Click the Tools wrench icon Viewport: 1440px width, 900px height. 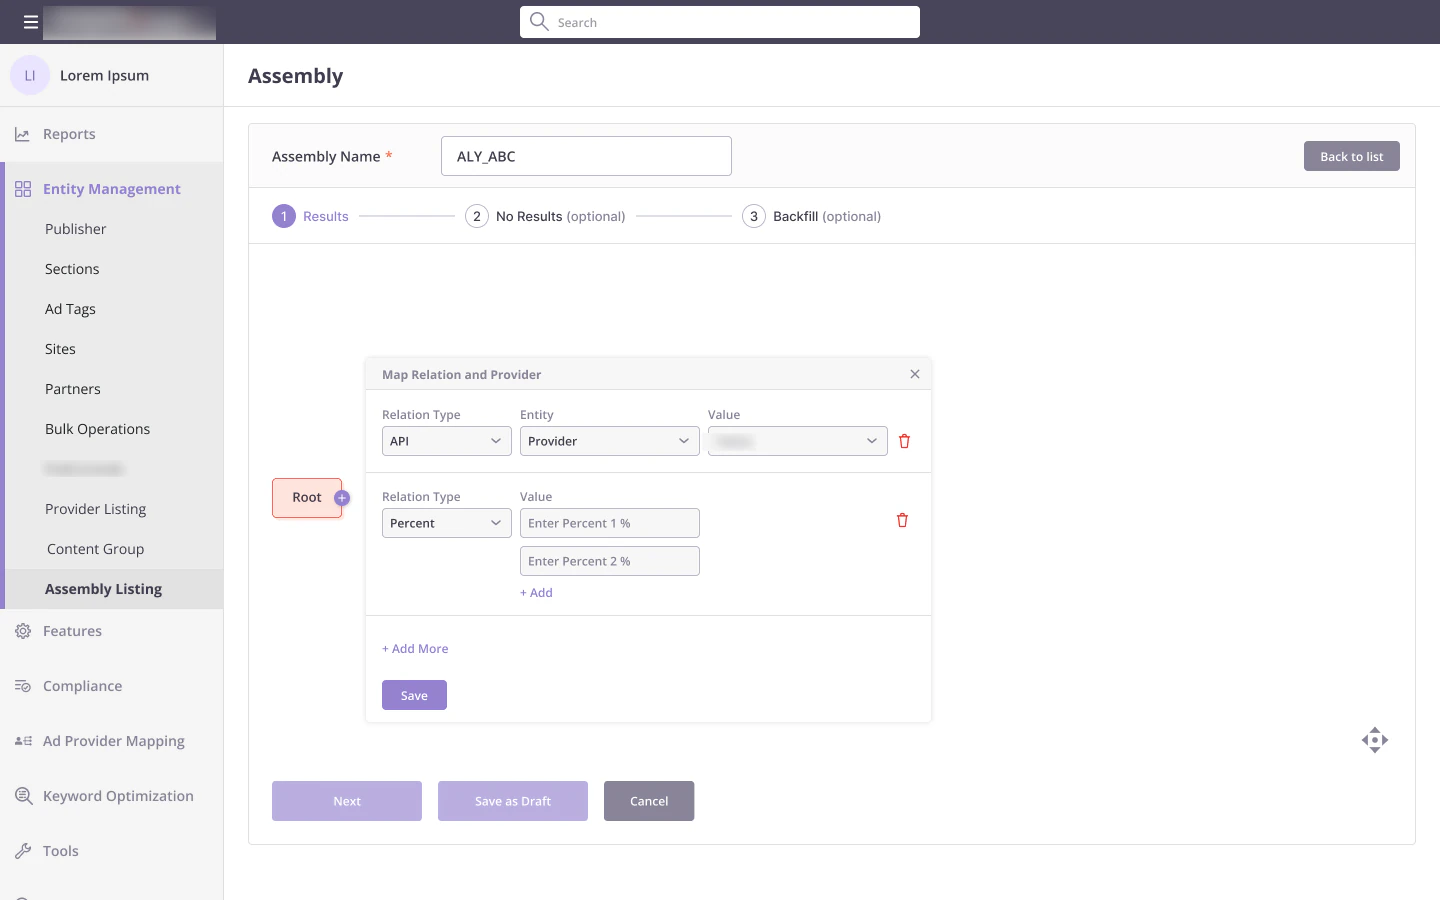23,851
